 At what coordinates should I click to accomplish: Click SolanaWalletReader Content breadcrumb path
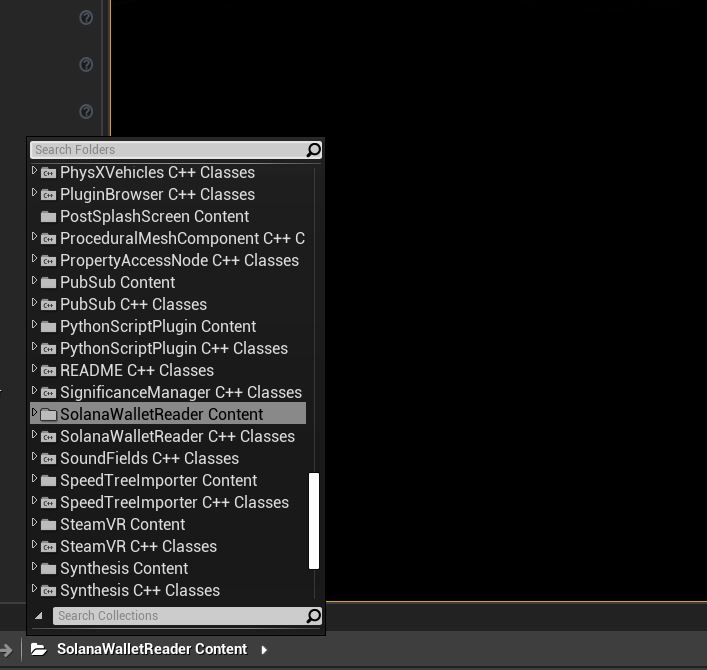pos(152,649)
